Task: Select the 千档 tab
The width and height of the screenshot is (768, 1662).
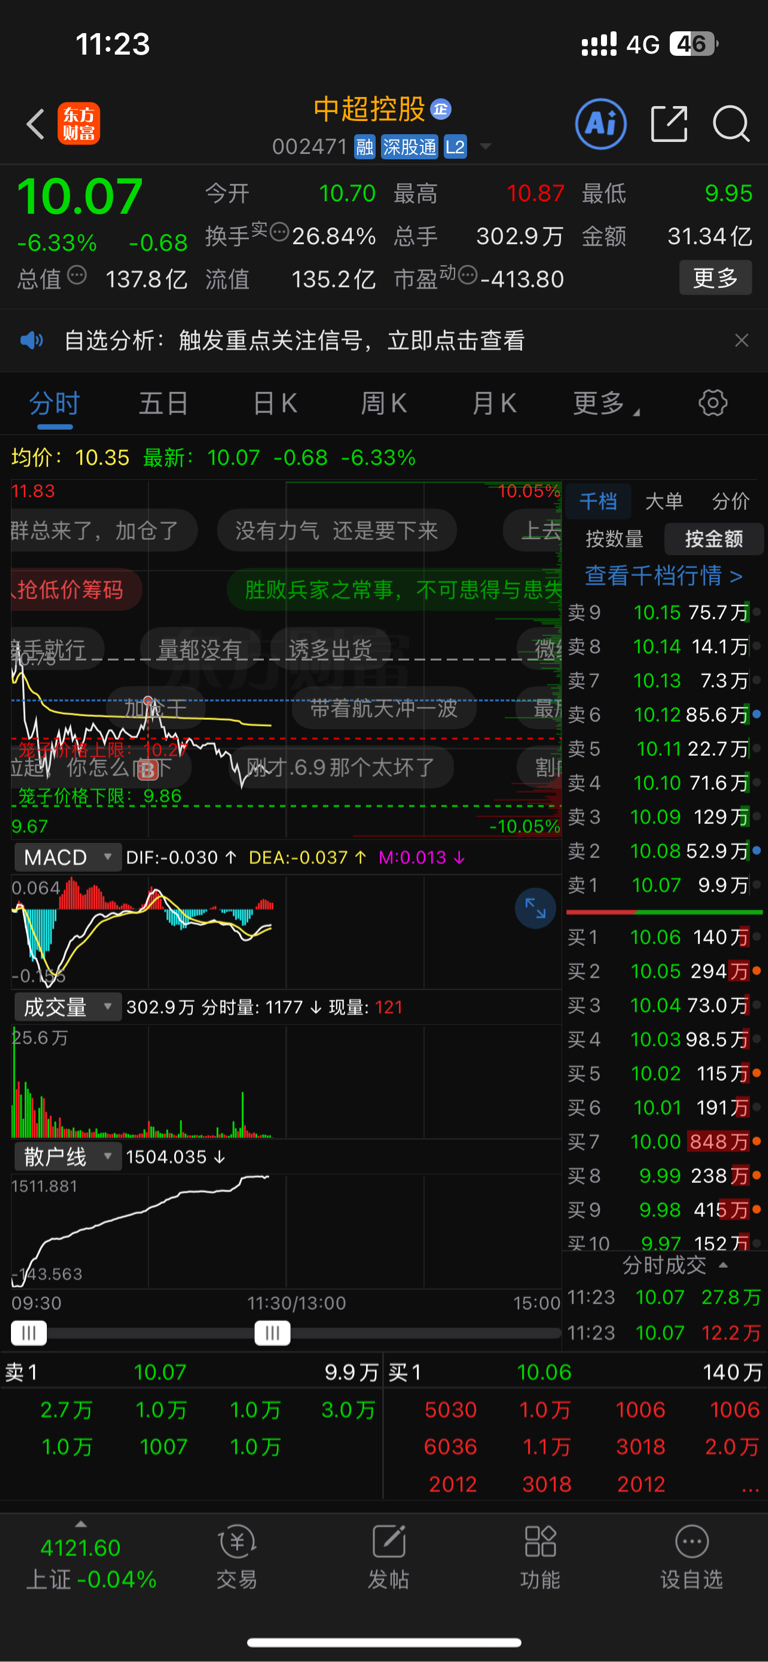Action: tap(599, 501)
